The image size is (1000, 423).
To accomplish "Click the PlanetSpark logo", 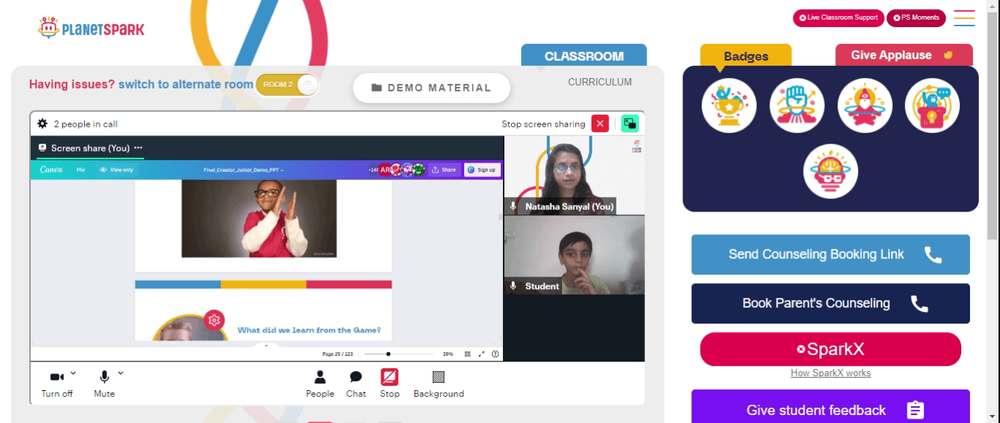I will [x=91, y=28].
